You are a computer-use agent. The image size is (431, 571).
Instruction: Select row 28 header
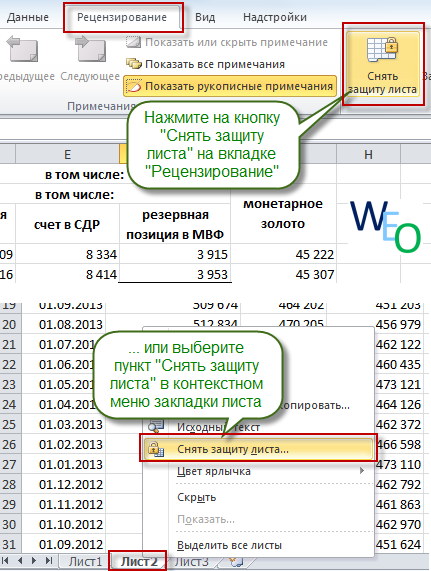point(10,484)
